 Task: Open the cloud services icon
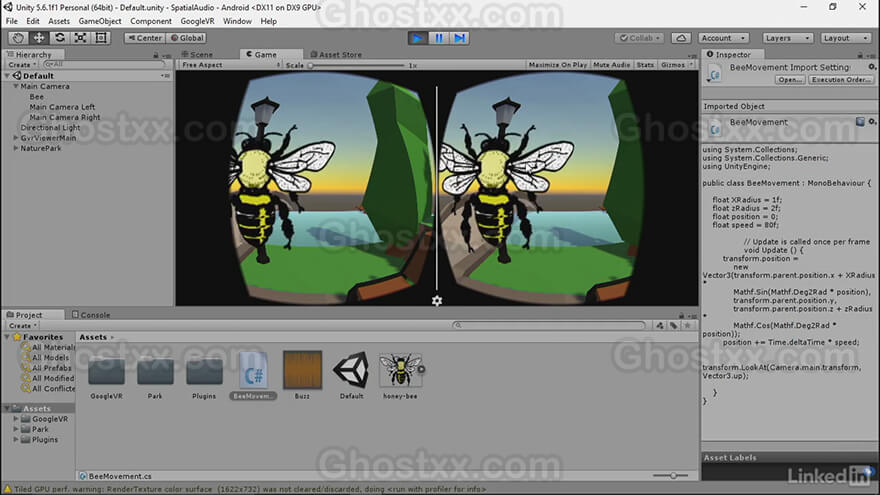click(x=681, y=38)
